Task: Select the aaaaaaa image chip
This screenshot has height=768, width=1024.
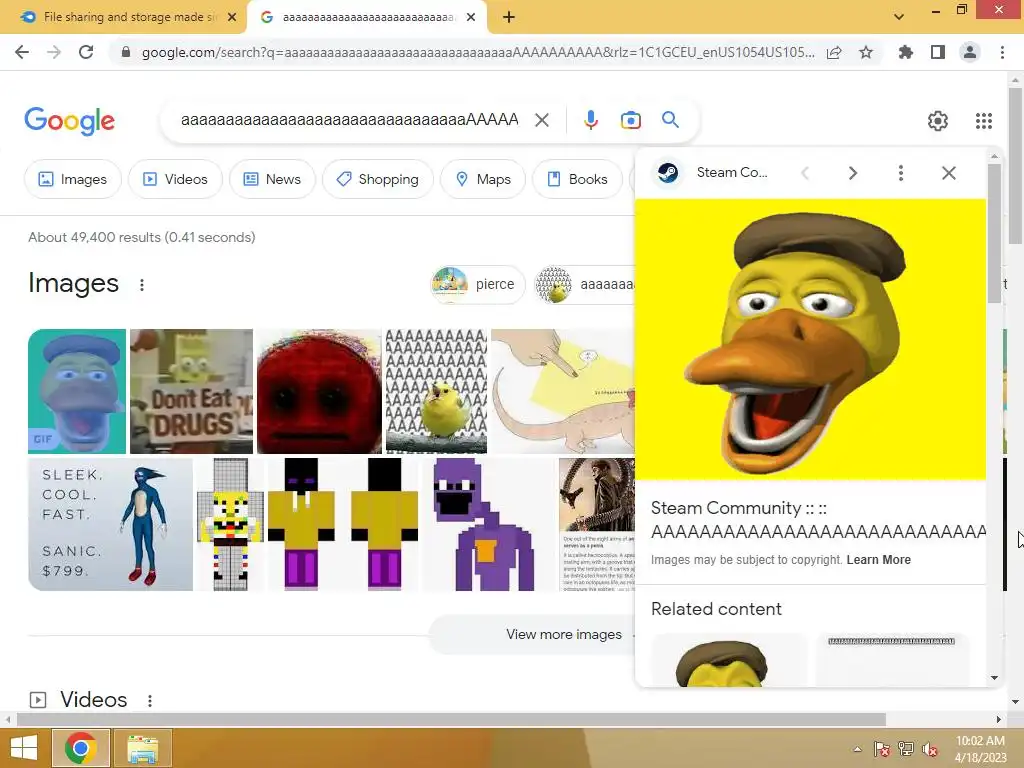Action: tap(584, 284)
